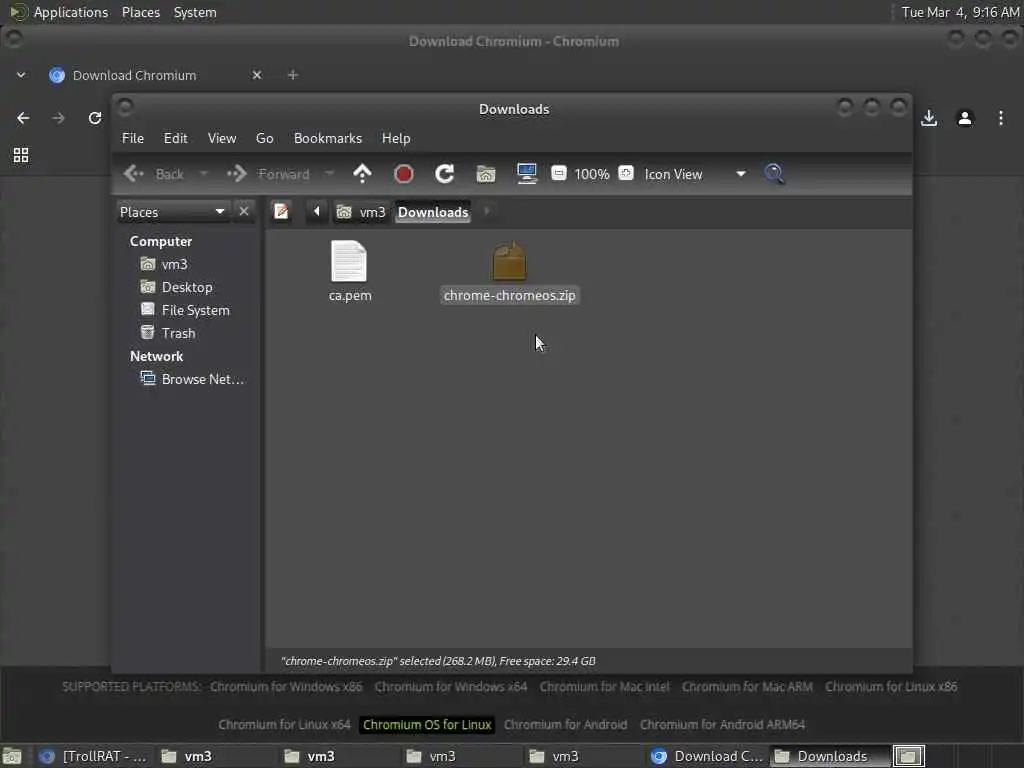Open the Chromium profile icon
This screenshot has height=768, width=1024.
coord(965,118)
